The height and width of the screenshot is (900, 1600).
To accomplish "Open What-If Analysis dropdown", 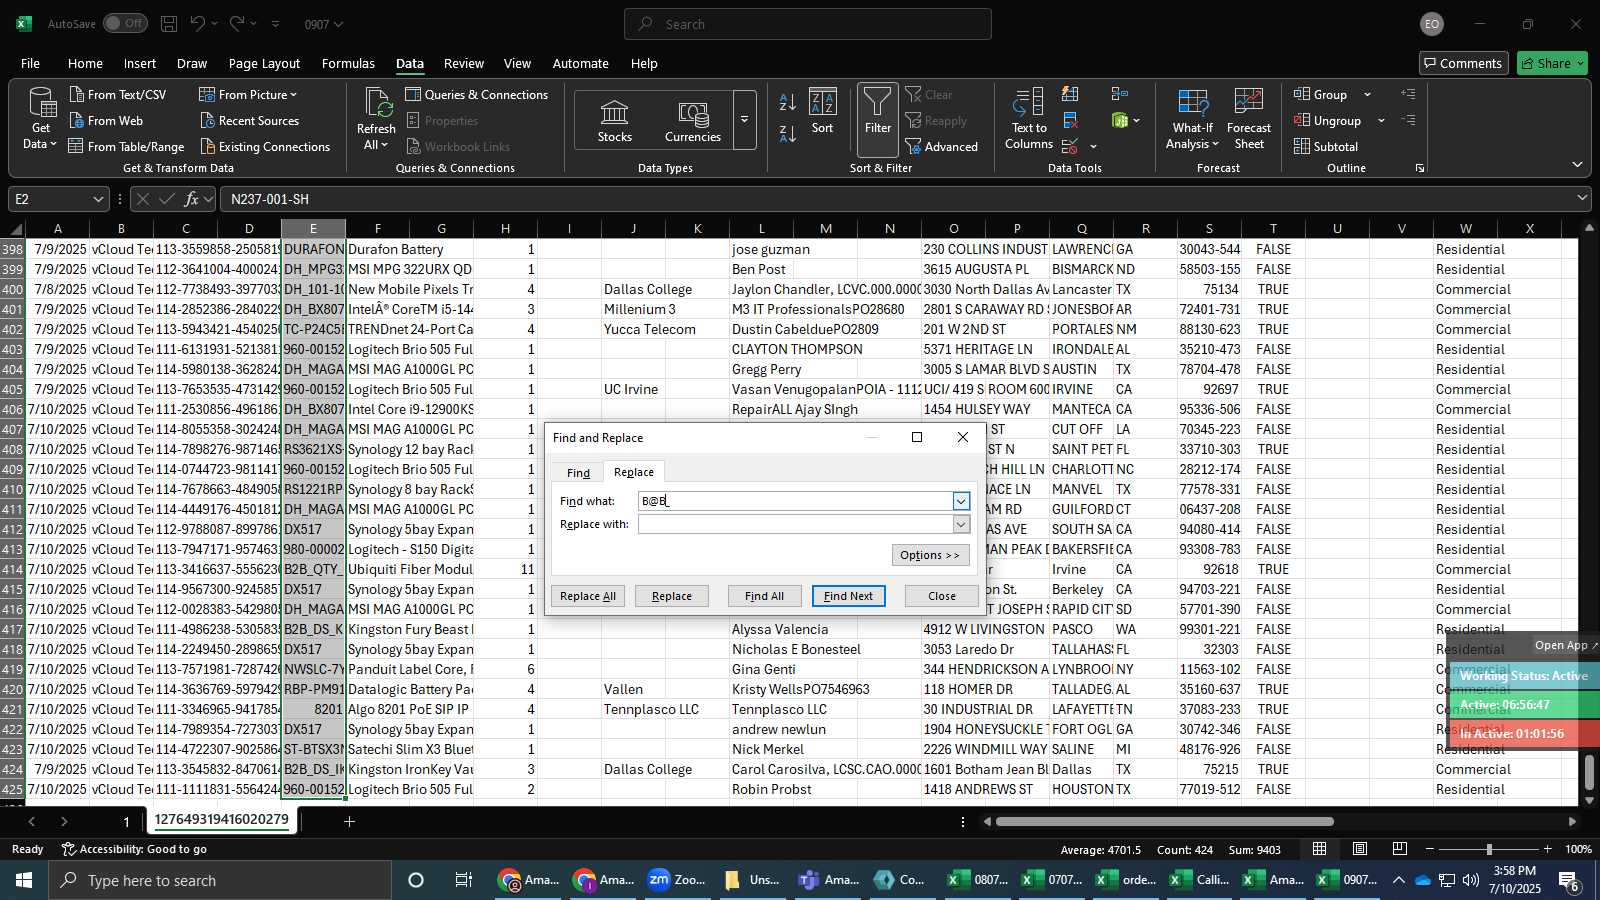I will click(x=1193, y=119).
